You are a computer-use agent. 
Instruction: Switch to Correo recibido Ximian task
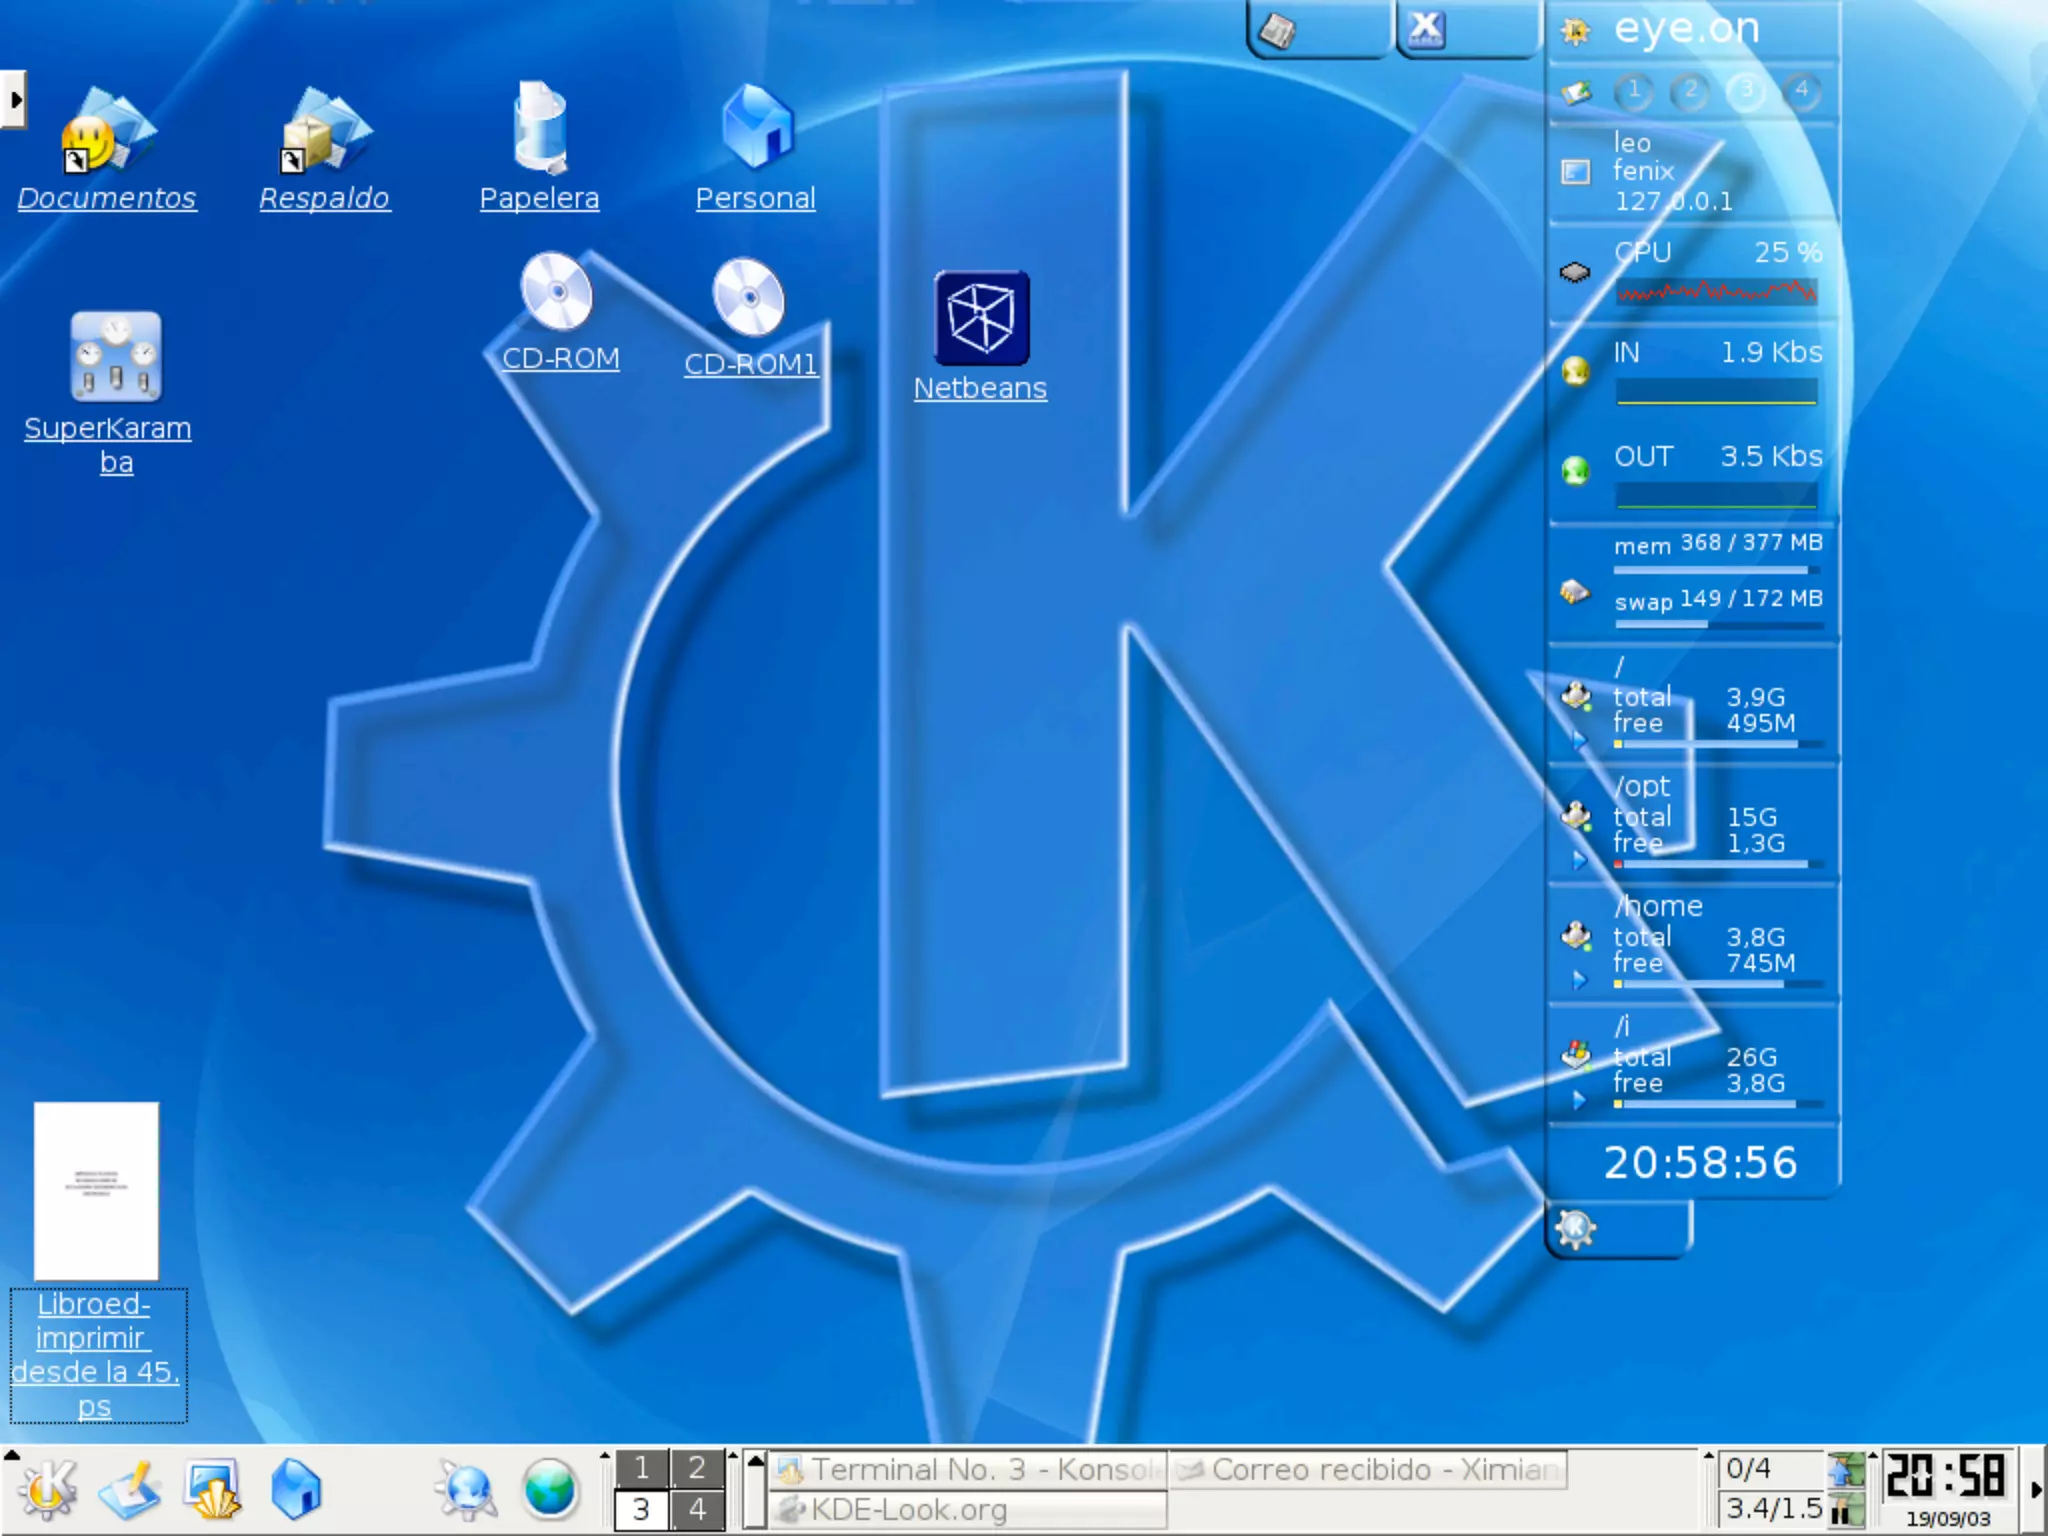click(1368, 1469)
